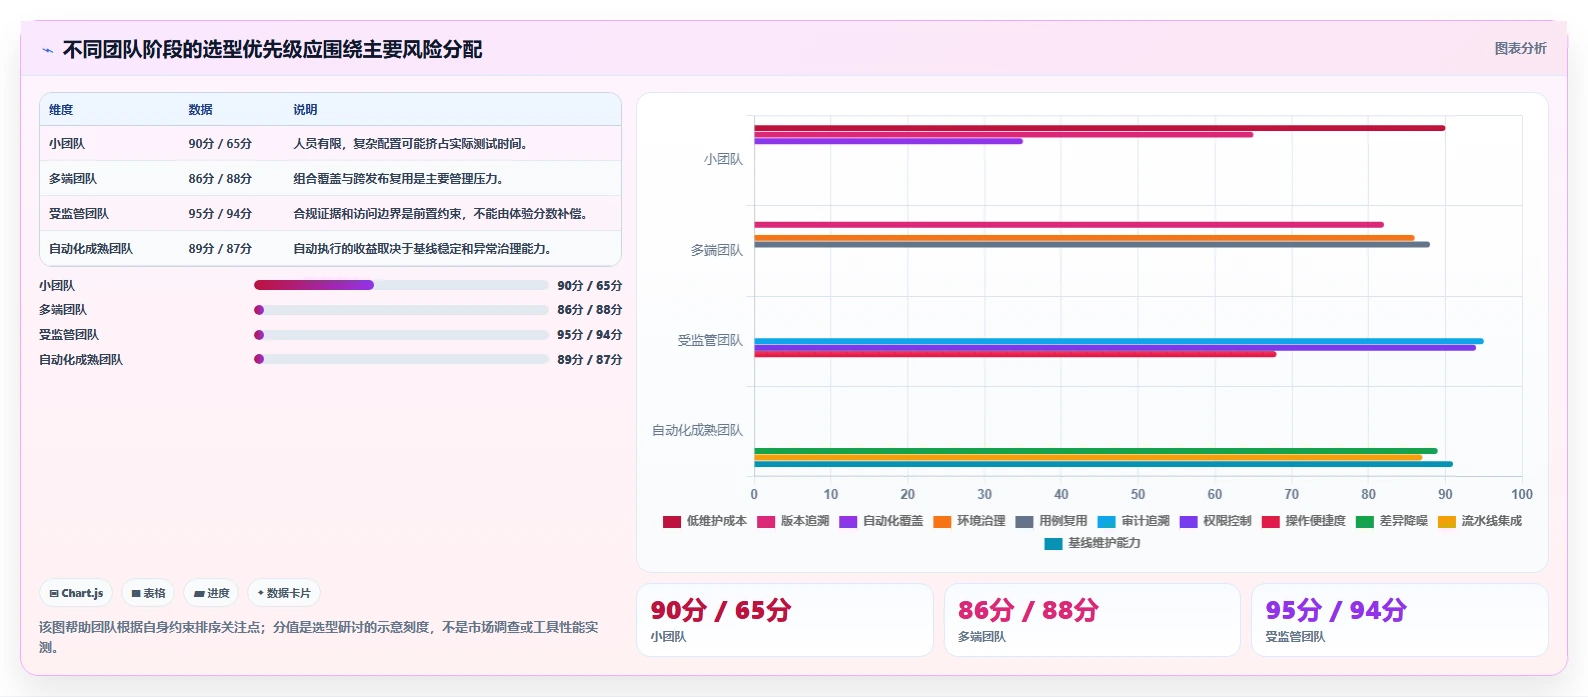Click the 自动化成熟团队 progress bar

401,359
